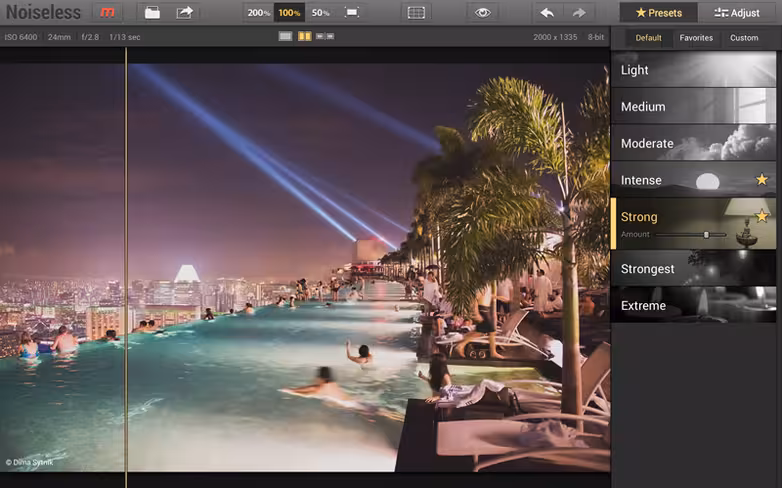782x488 pixels.
Task: Toggle favorite star on Intense preset
Action: (762, 179)
